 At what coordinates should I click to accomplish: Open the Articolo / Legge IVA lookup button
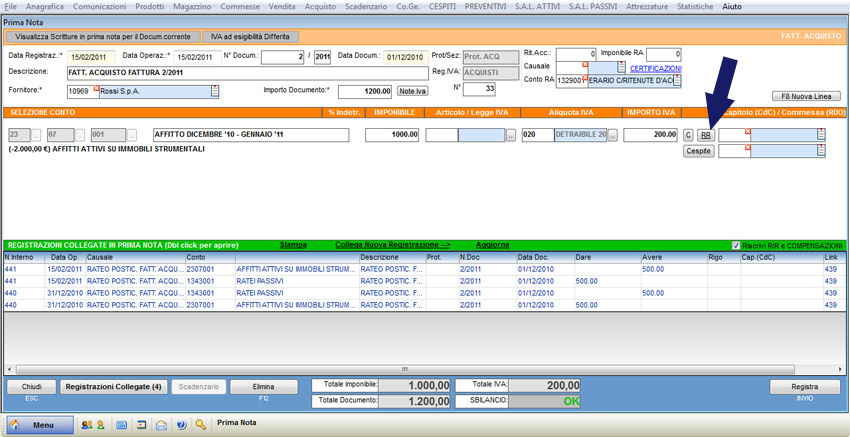pyautogui.click(x=511, y=135)
